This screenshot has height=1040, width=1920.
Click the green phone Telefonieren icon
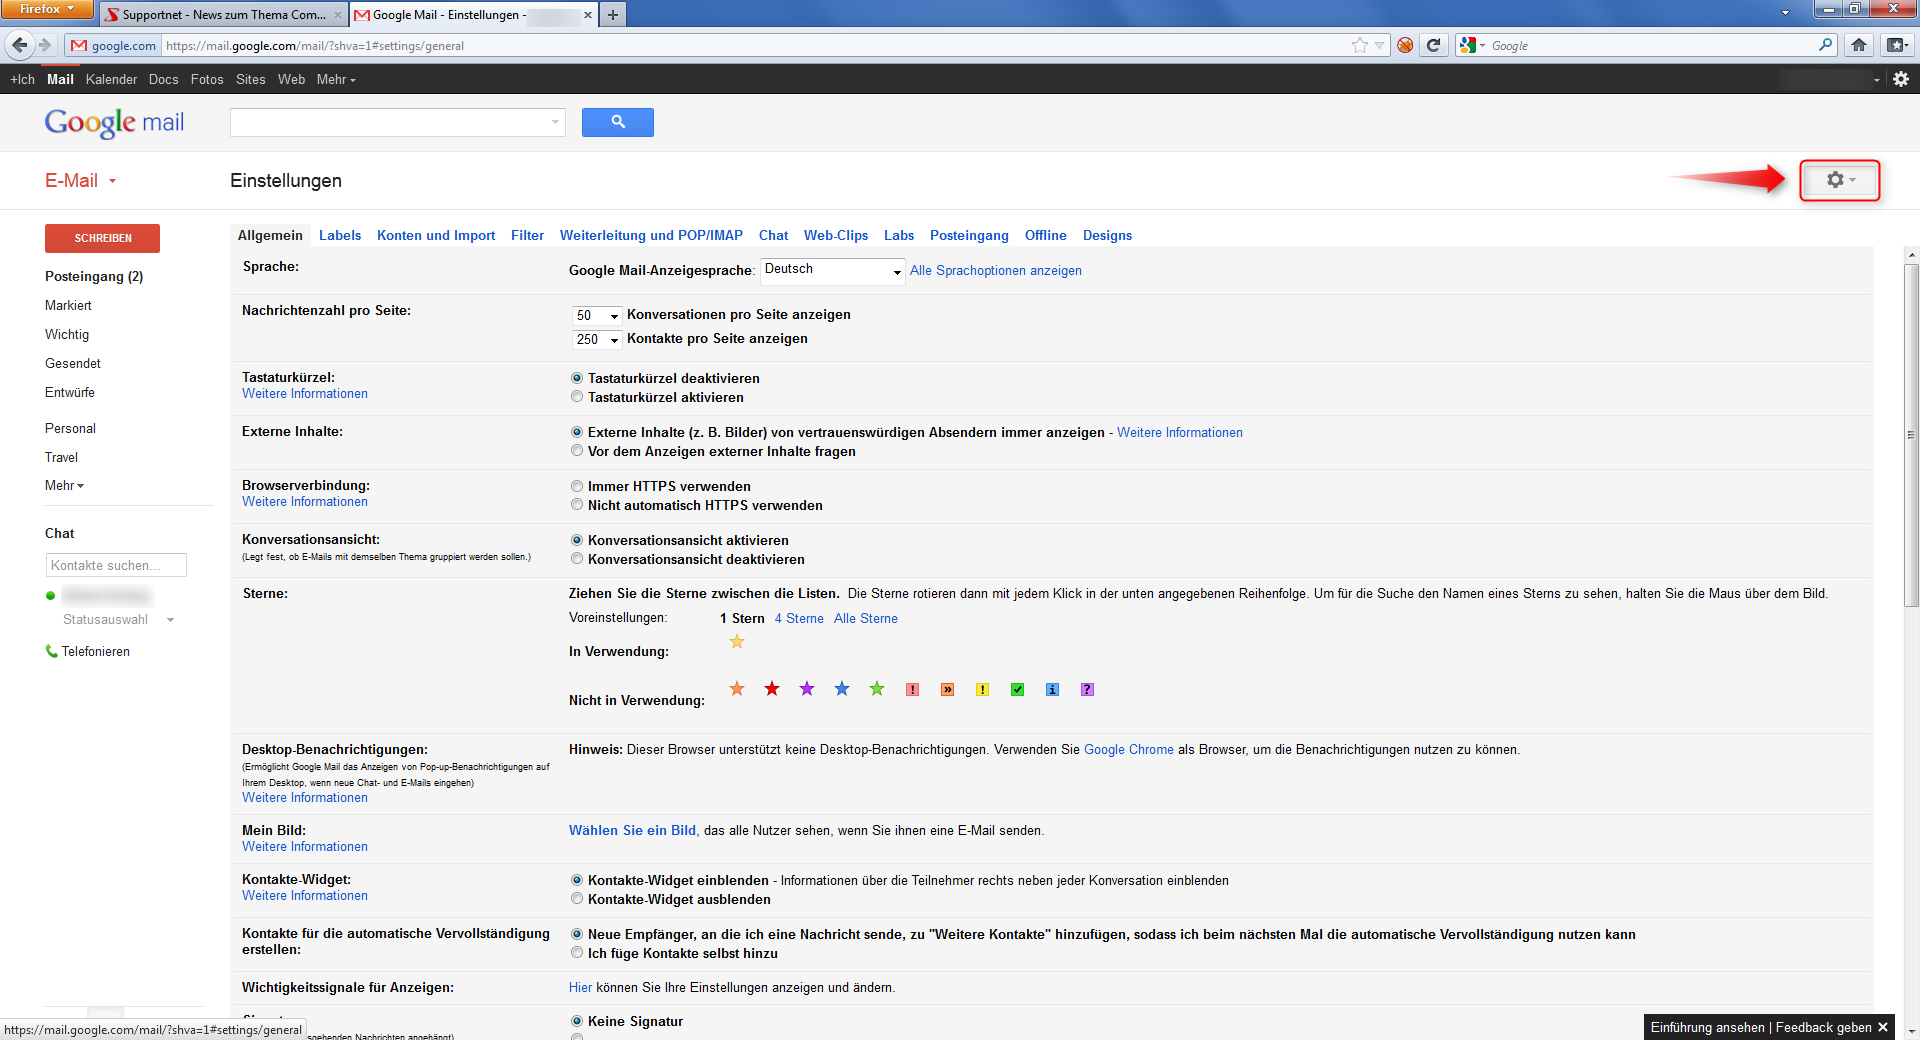52,651
